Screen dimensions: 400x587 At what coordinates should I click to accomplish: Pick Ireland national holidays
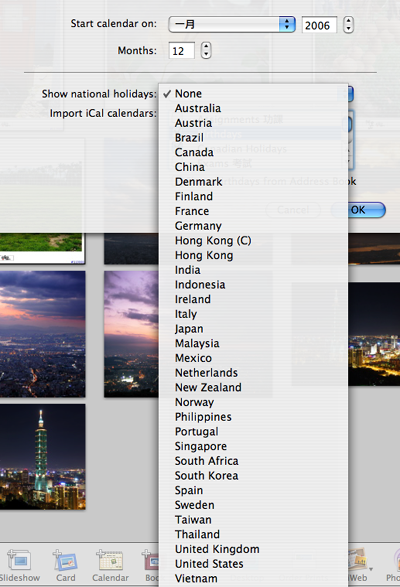coord(254,299)
